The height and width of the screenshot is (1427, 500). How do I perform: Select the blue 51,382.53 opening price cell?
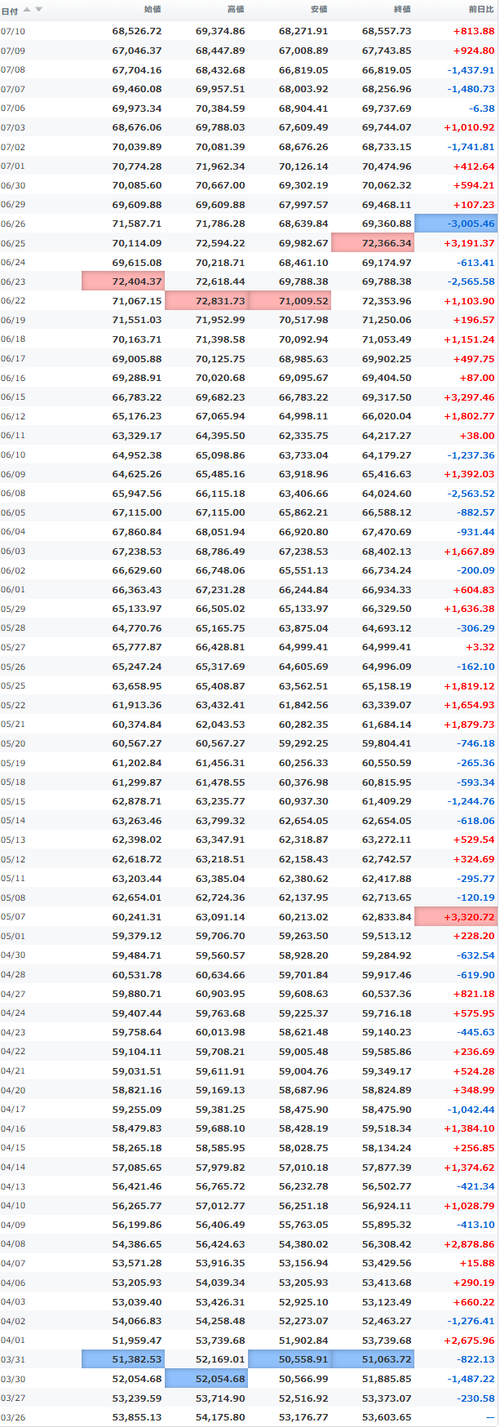pos(123,1358)
